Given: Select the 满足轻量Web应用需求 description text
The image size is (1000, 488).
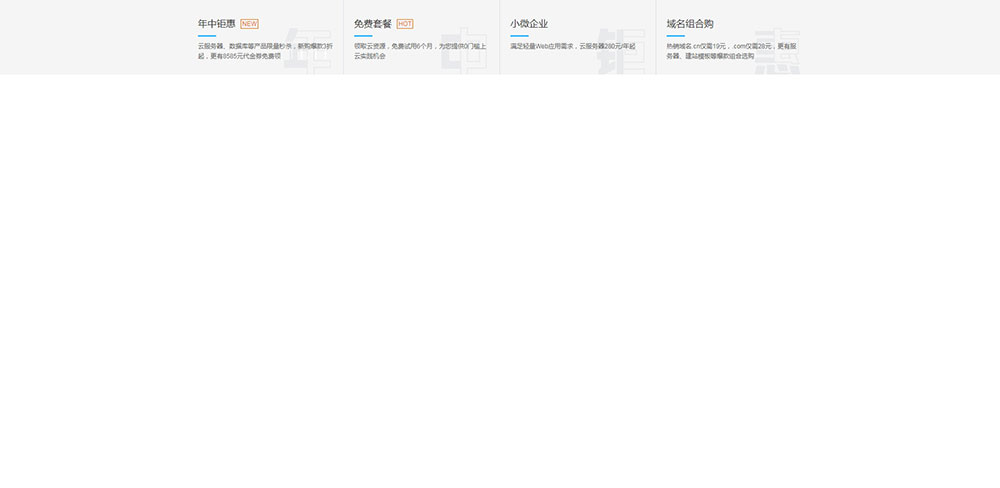Looking at the screenshot, I should (573, 47).
